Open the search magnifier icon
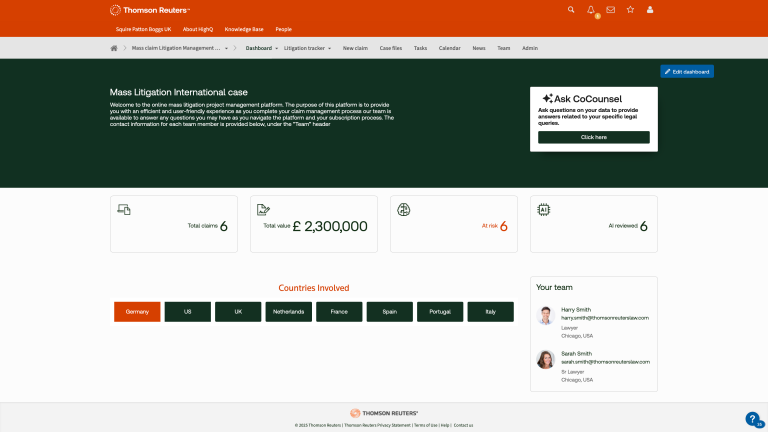The height and width of the screenshot is (432, 768). point(571,9)
